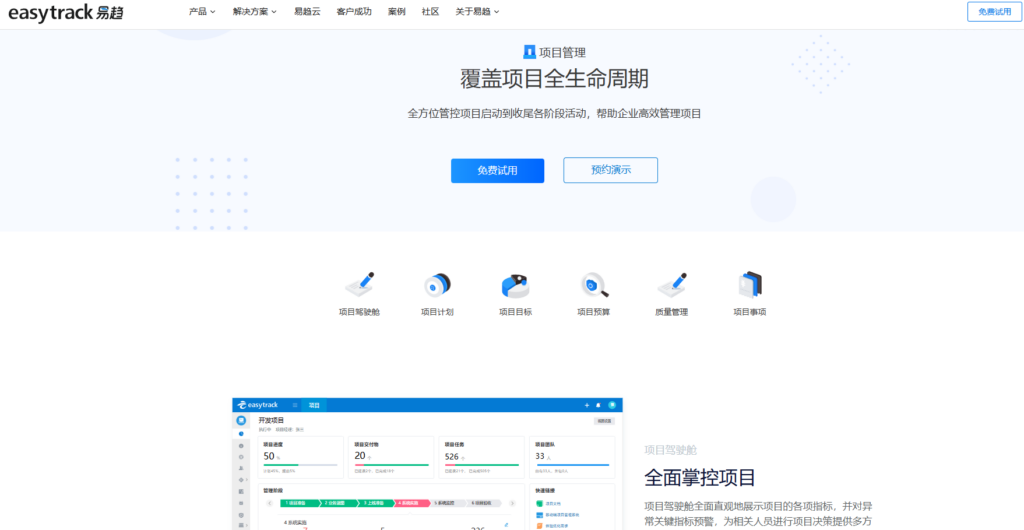Expand the 解决方案 dropdown menu

(x=255, y=12)
